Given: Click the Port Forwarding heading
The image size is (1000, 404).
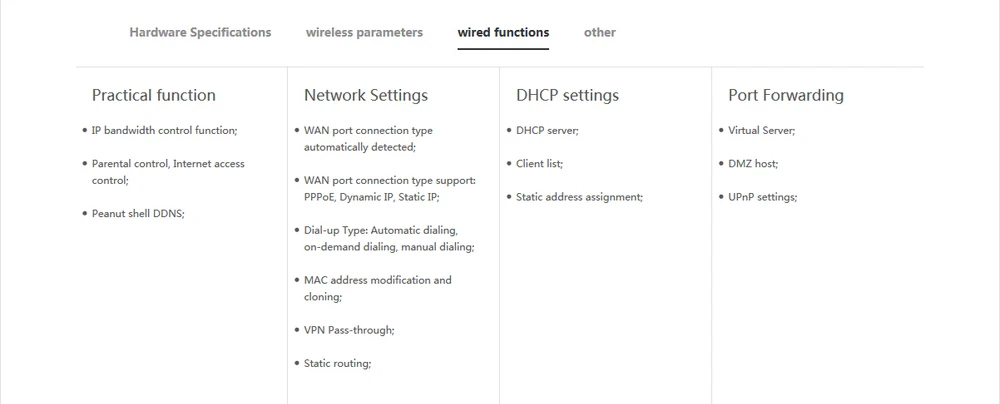Looking at the screenshot, I should 786,96.
